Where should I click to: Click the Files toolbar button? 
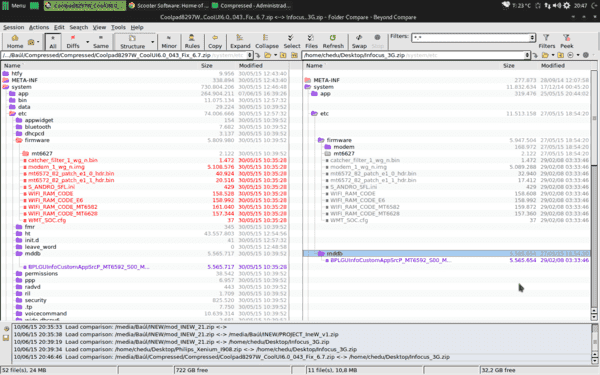coord(311,41)
